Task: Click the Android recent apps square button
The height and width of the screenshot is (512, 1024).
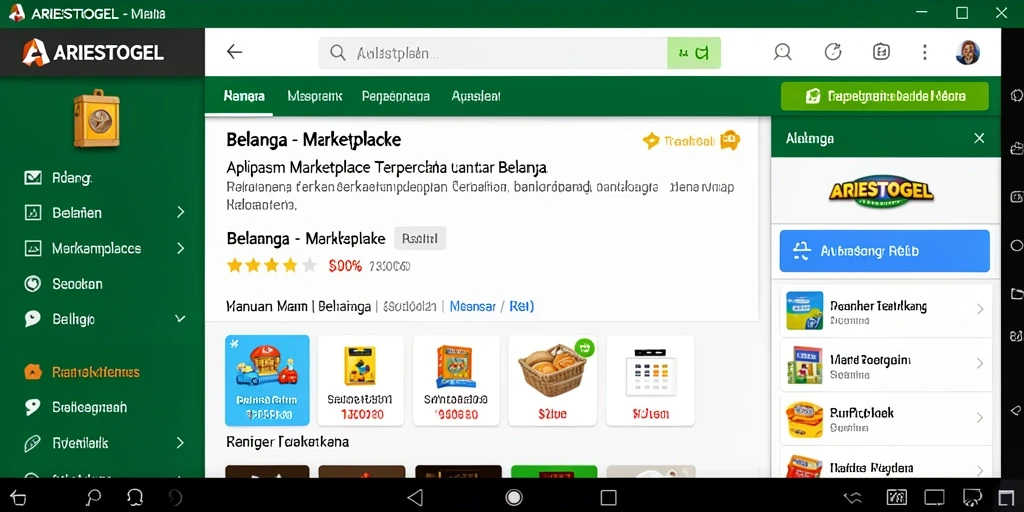Action: point(609,498)
